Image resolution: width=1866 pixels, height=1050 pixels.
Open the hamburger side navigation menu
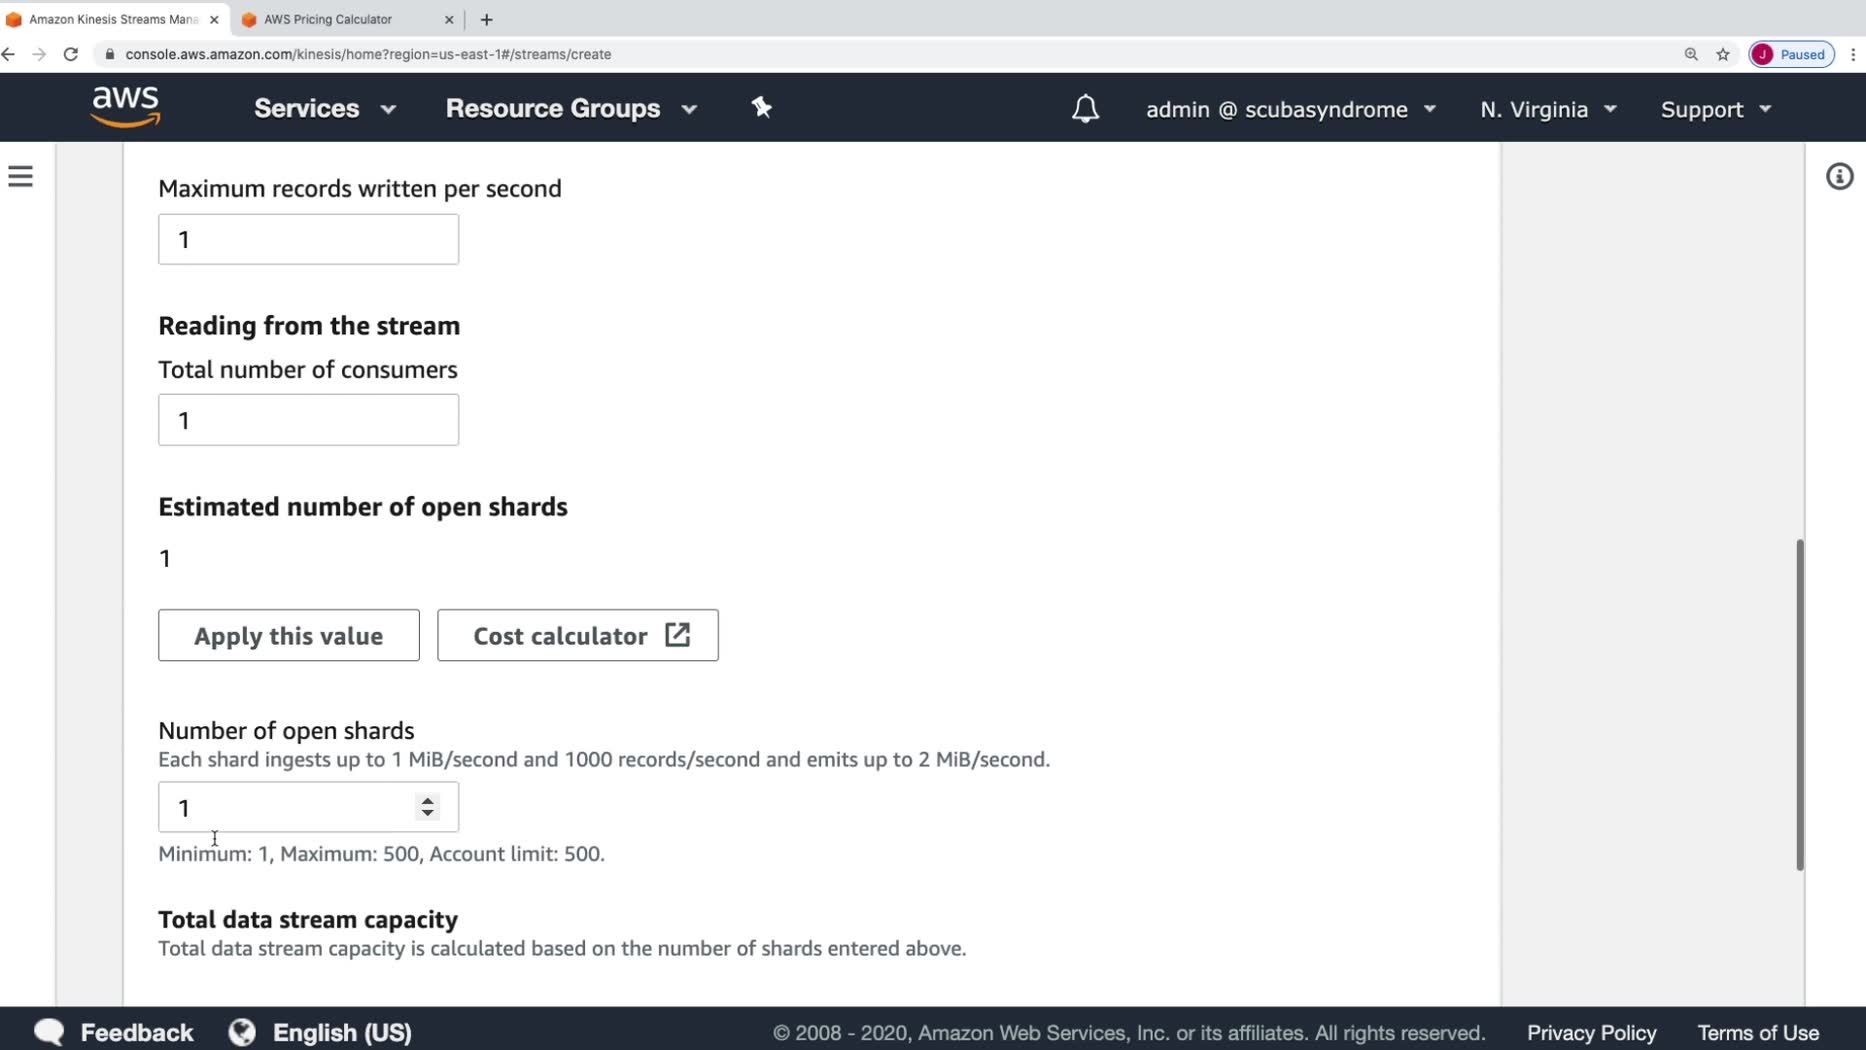[x=21, y=177]
